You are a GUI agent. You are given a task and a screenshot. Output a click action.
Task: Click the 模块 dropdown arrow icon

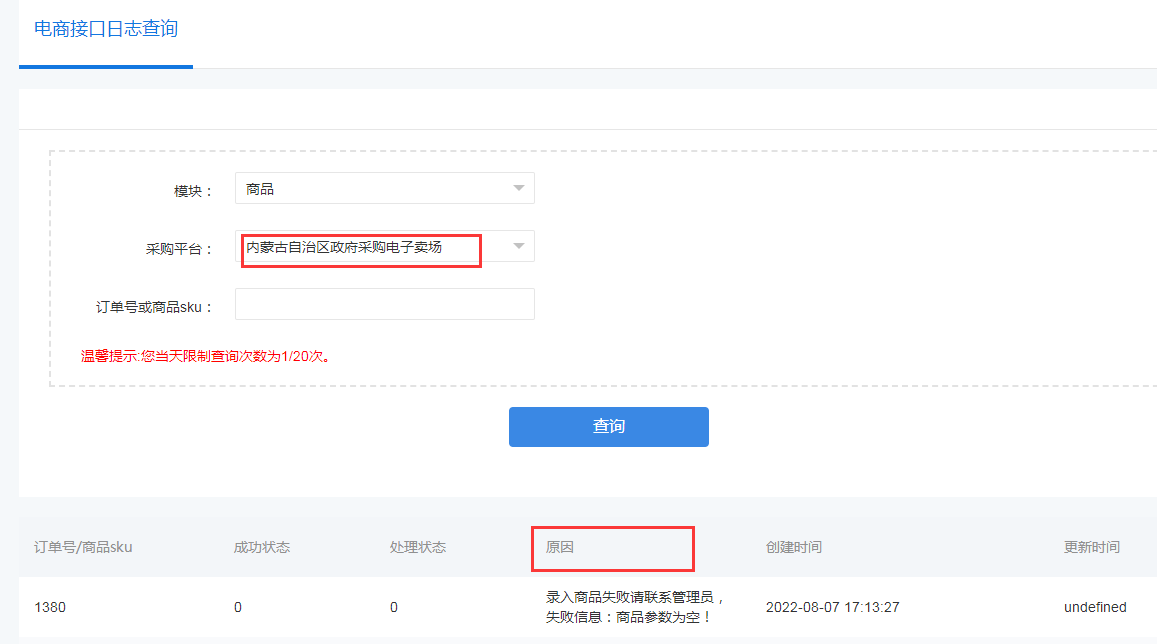pyautogui.click(x=518, y=188)
